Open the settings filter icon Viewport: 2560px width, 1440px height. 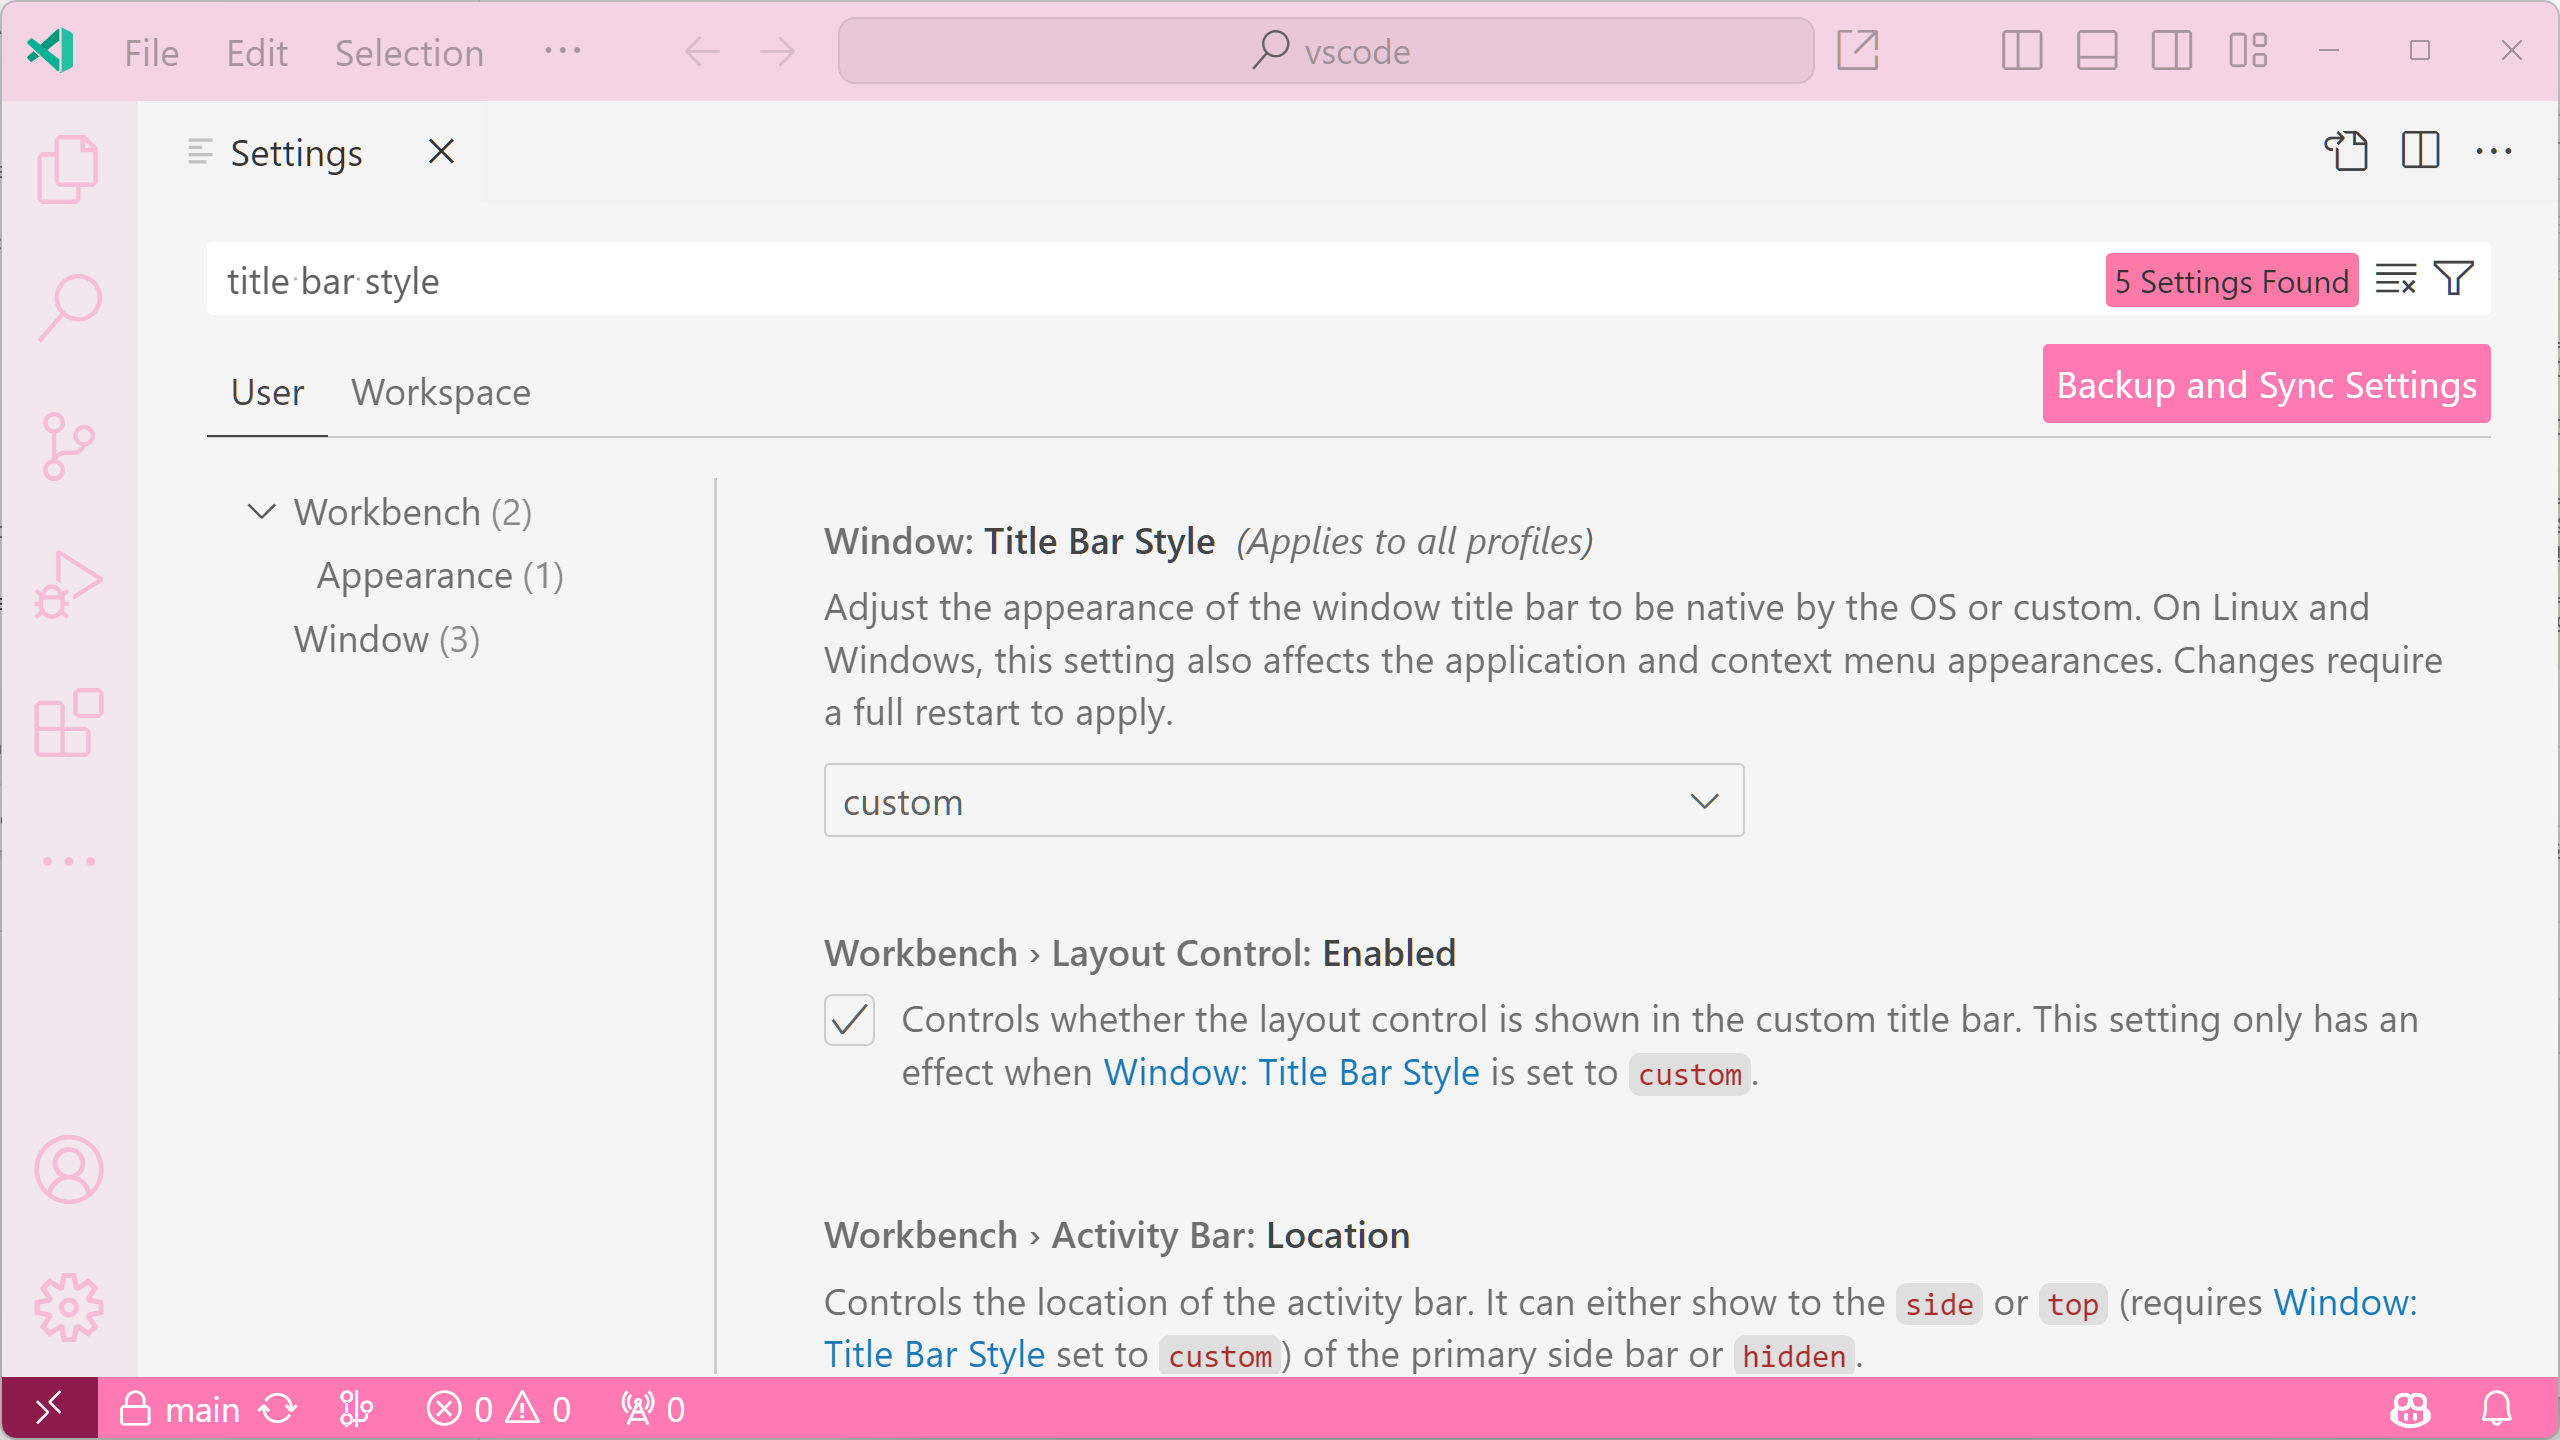2452,279
